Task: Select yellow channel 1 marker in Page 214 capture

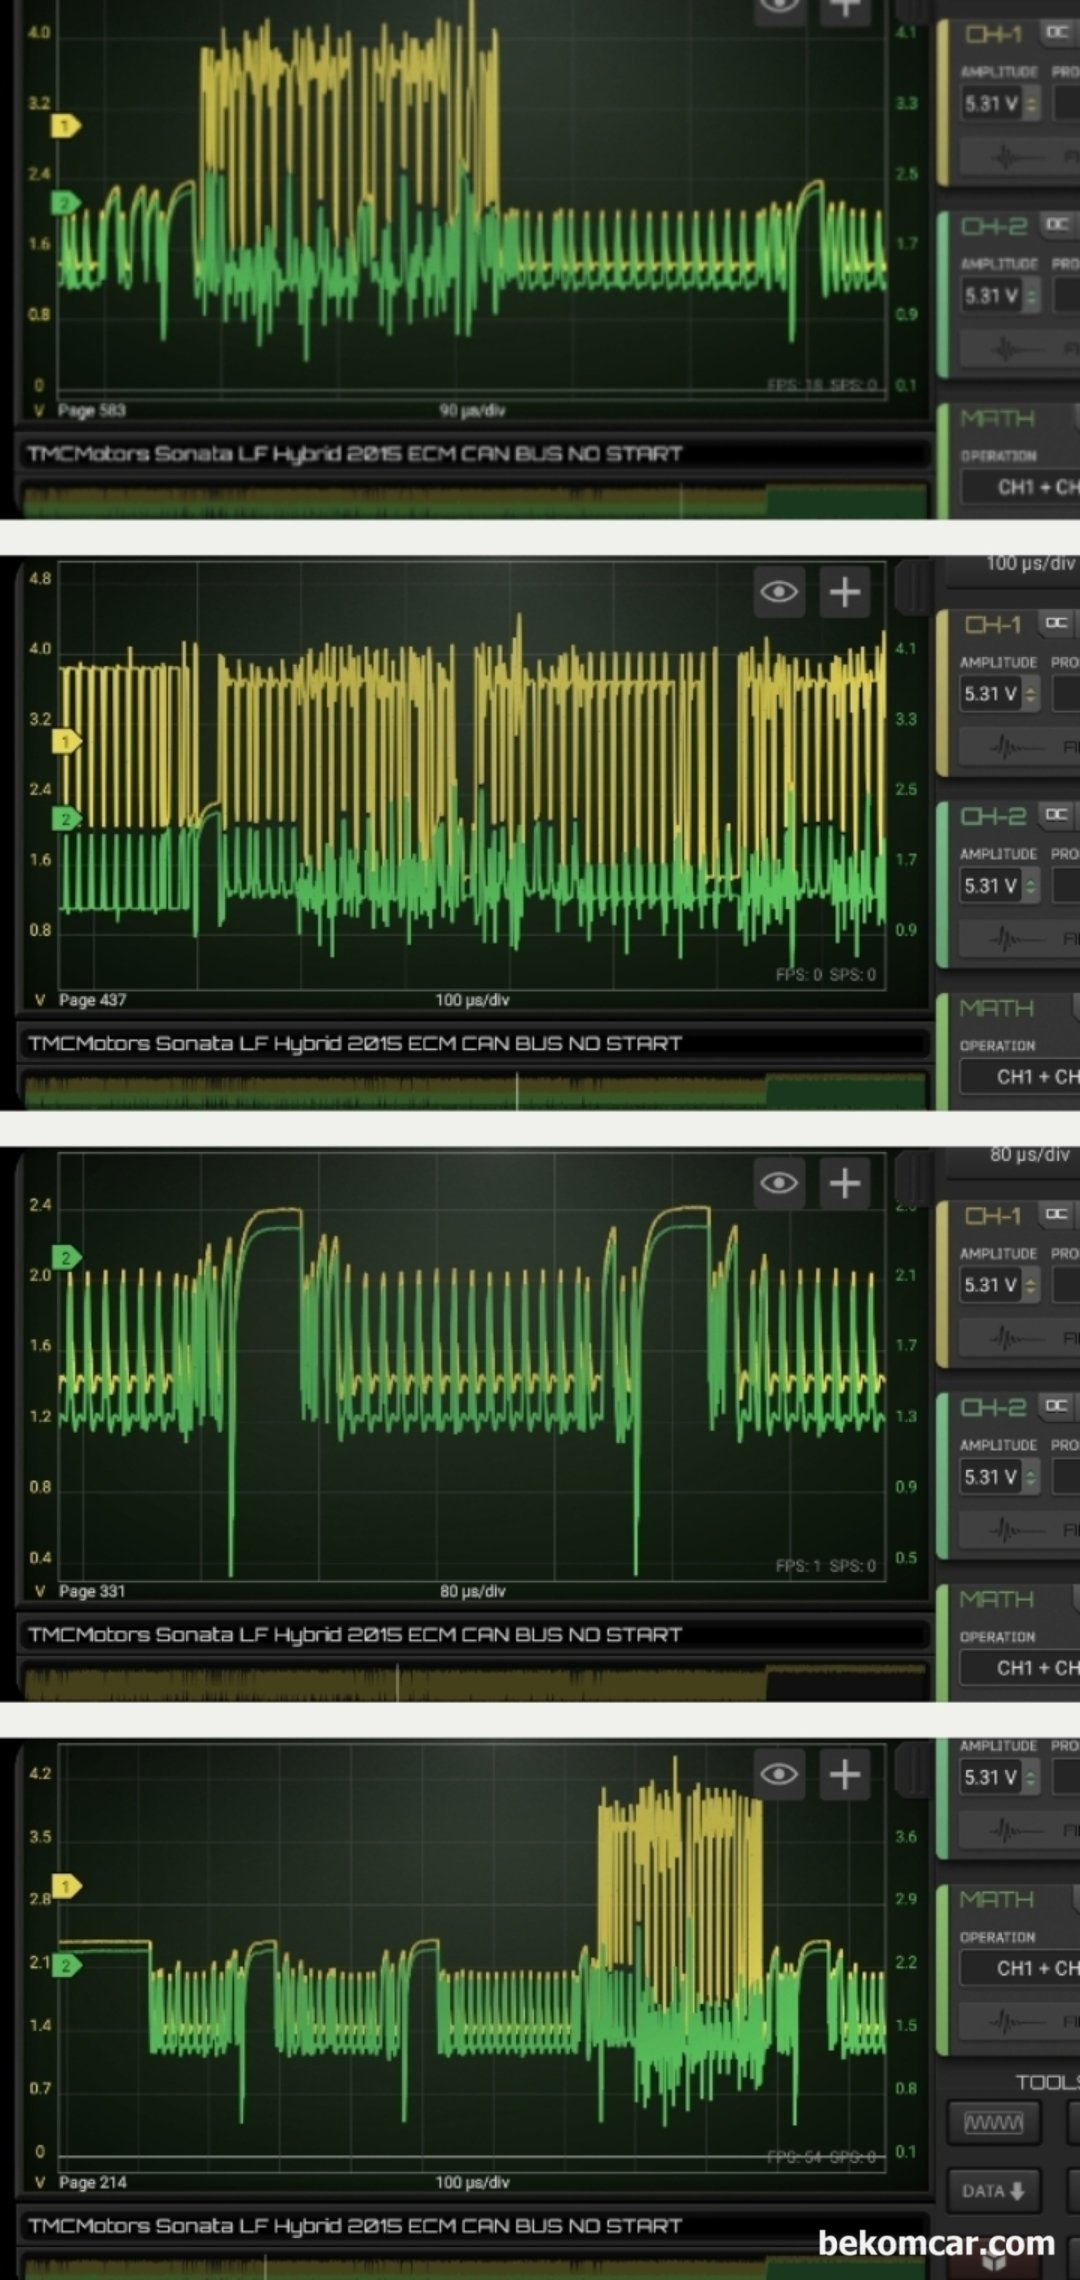Action: [x=66, y=1886]
